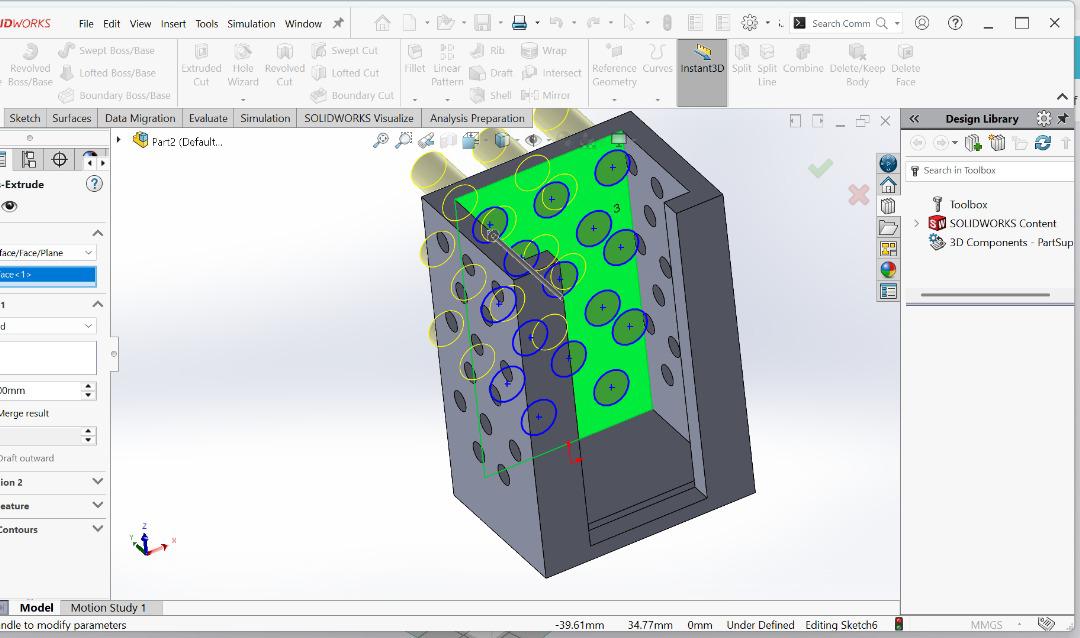Switch to the DimXpertManager crosshair tab

(x=60, y=160)
